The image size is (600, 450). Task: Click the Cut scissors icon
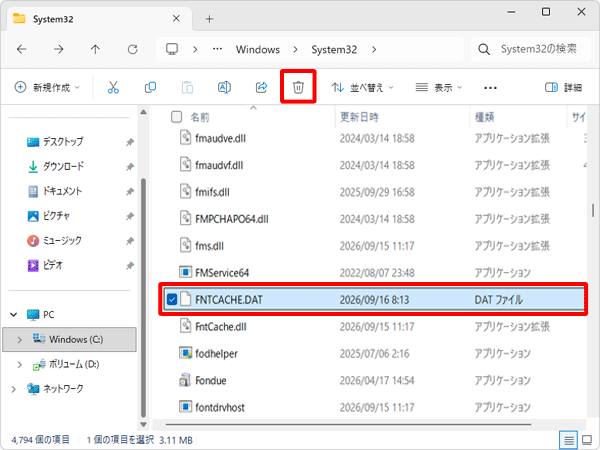[x=113, y=88]
